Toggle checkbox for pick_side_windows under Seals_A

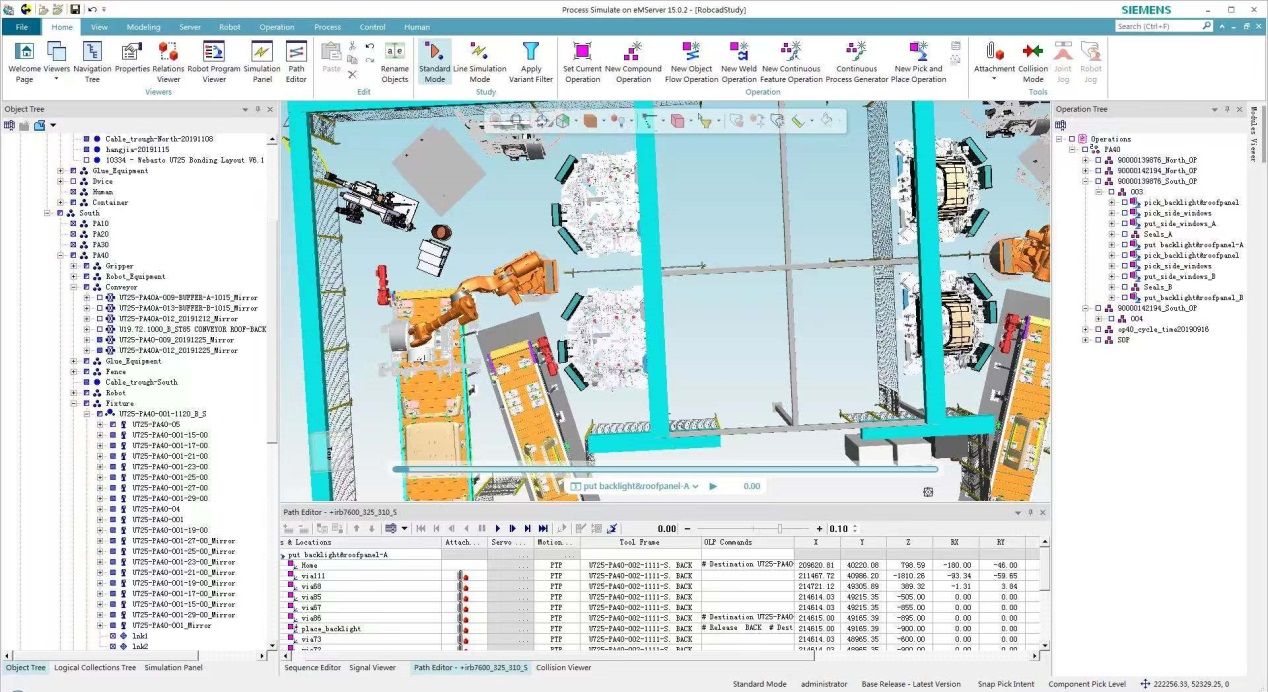point(1124,266)
